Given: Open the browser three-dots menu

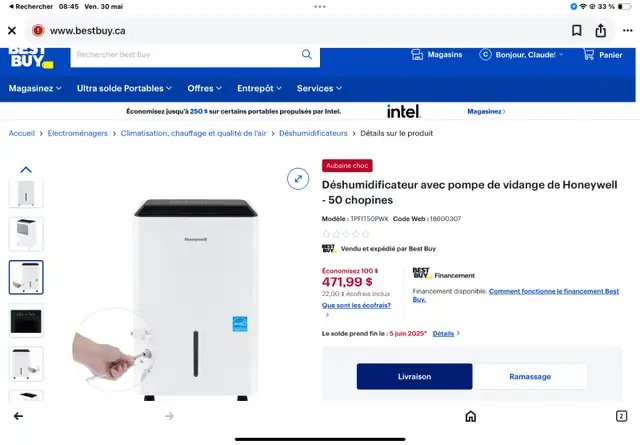Looking at the screenshot, I should coord(627,31).
